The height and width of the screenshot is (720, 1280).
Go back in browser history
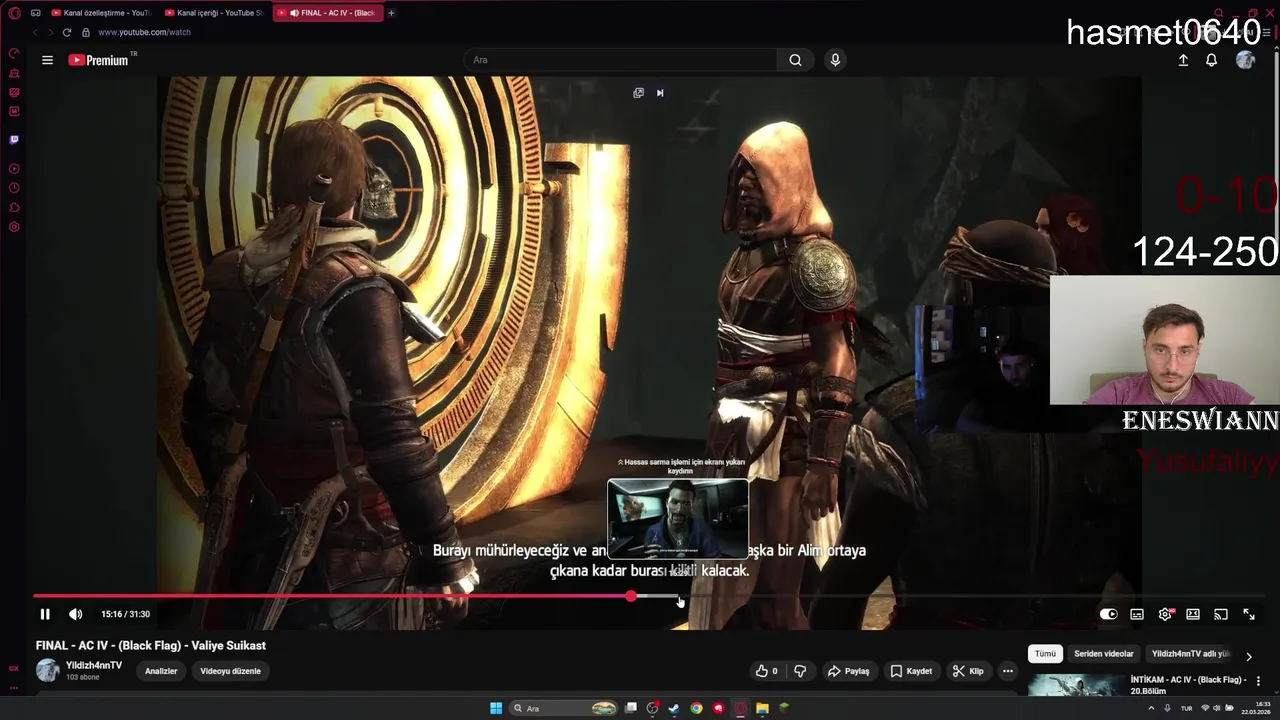point(34,32)
